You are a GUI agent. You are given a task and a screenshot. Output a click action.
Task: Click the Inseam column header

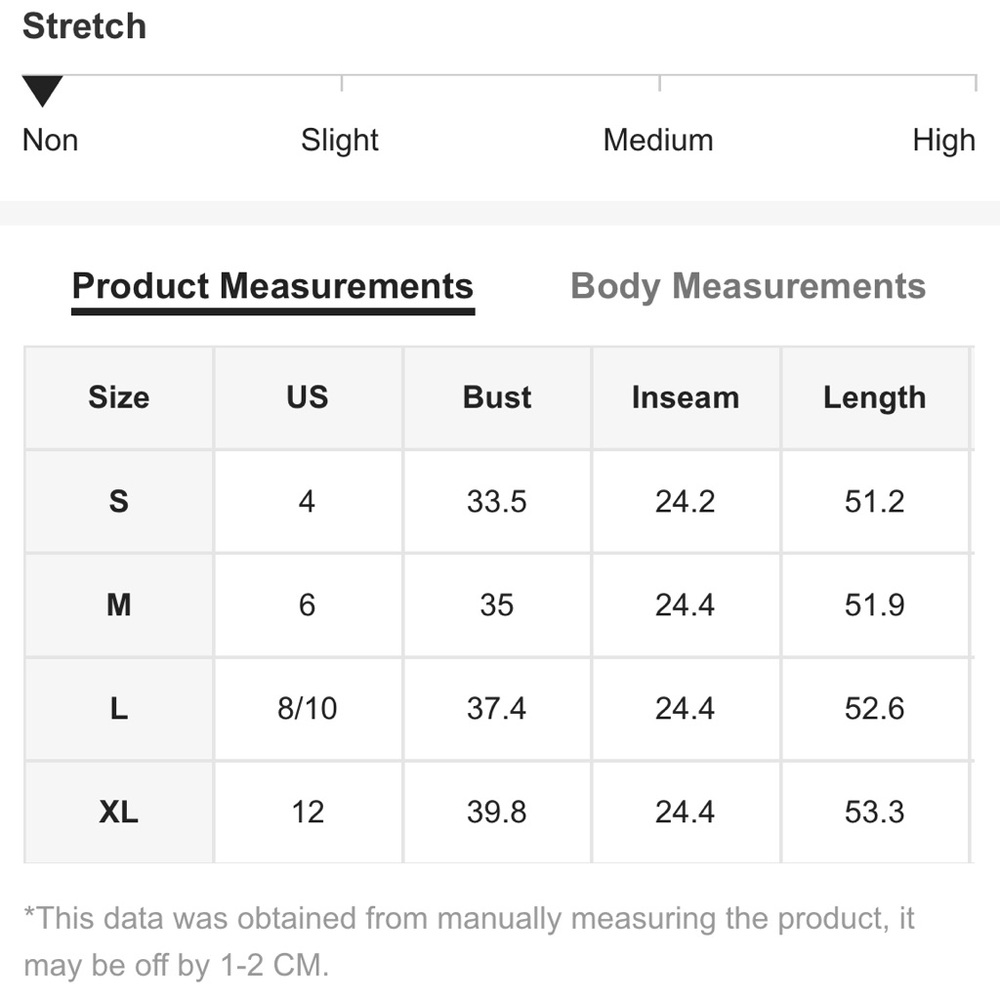(685, 398)
